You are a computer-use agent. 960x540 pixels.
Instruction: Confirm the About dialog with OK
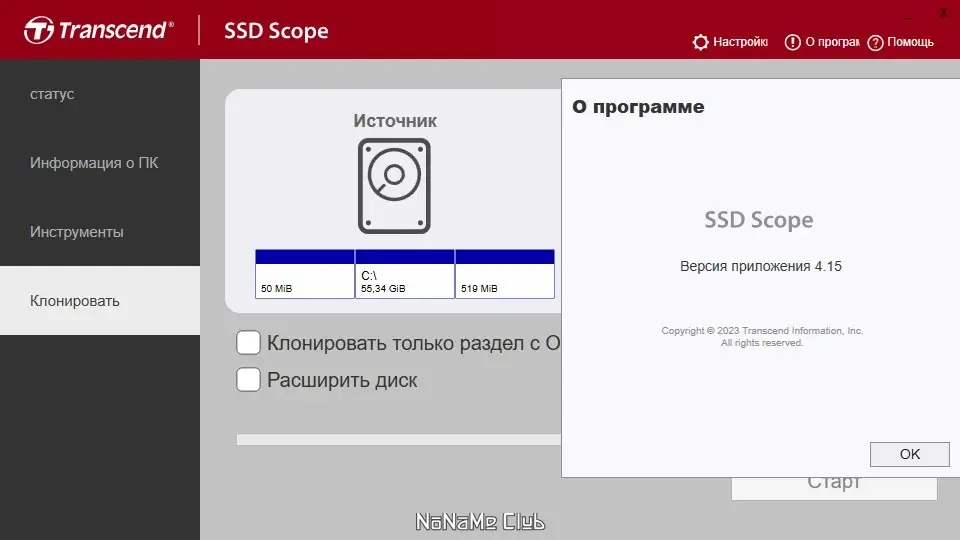pos(910,454)
